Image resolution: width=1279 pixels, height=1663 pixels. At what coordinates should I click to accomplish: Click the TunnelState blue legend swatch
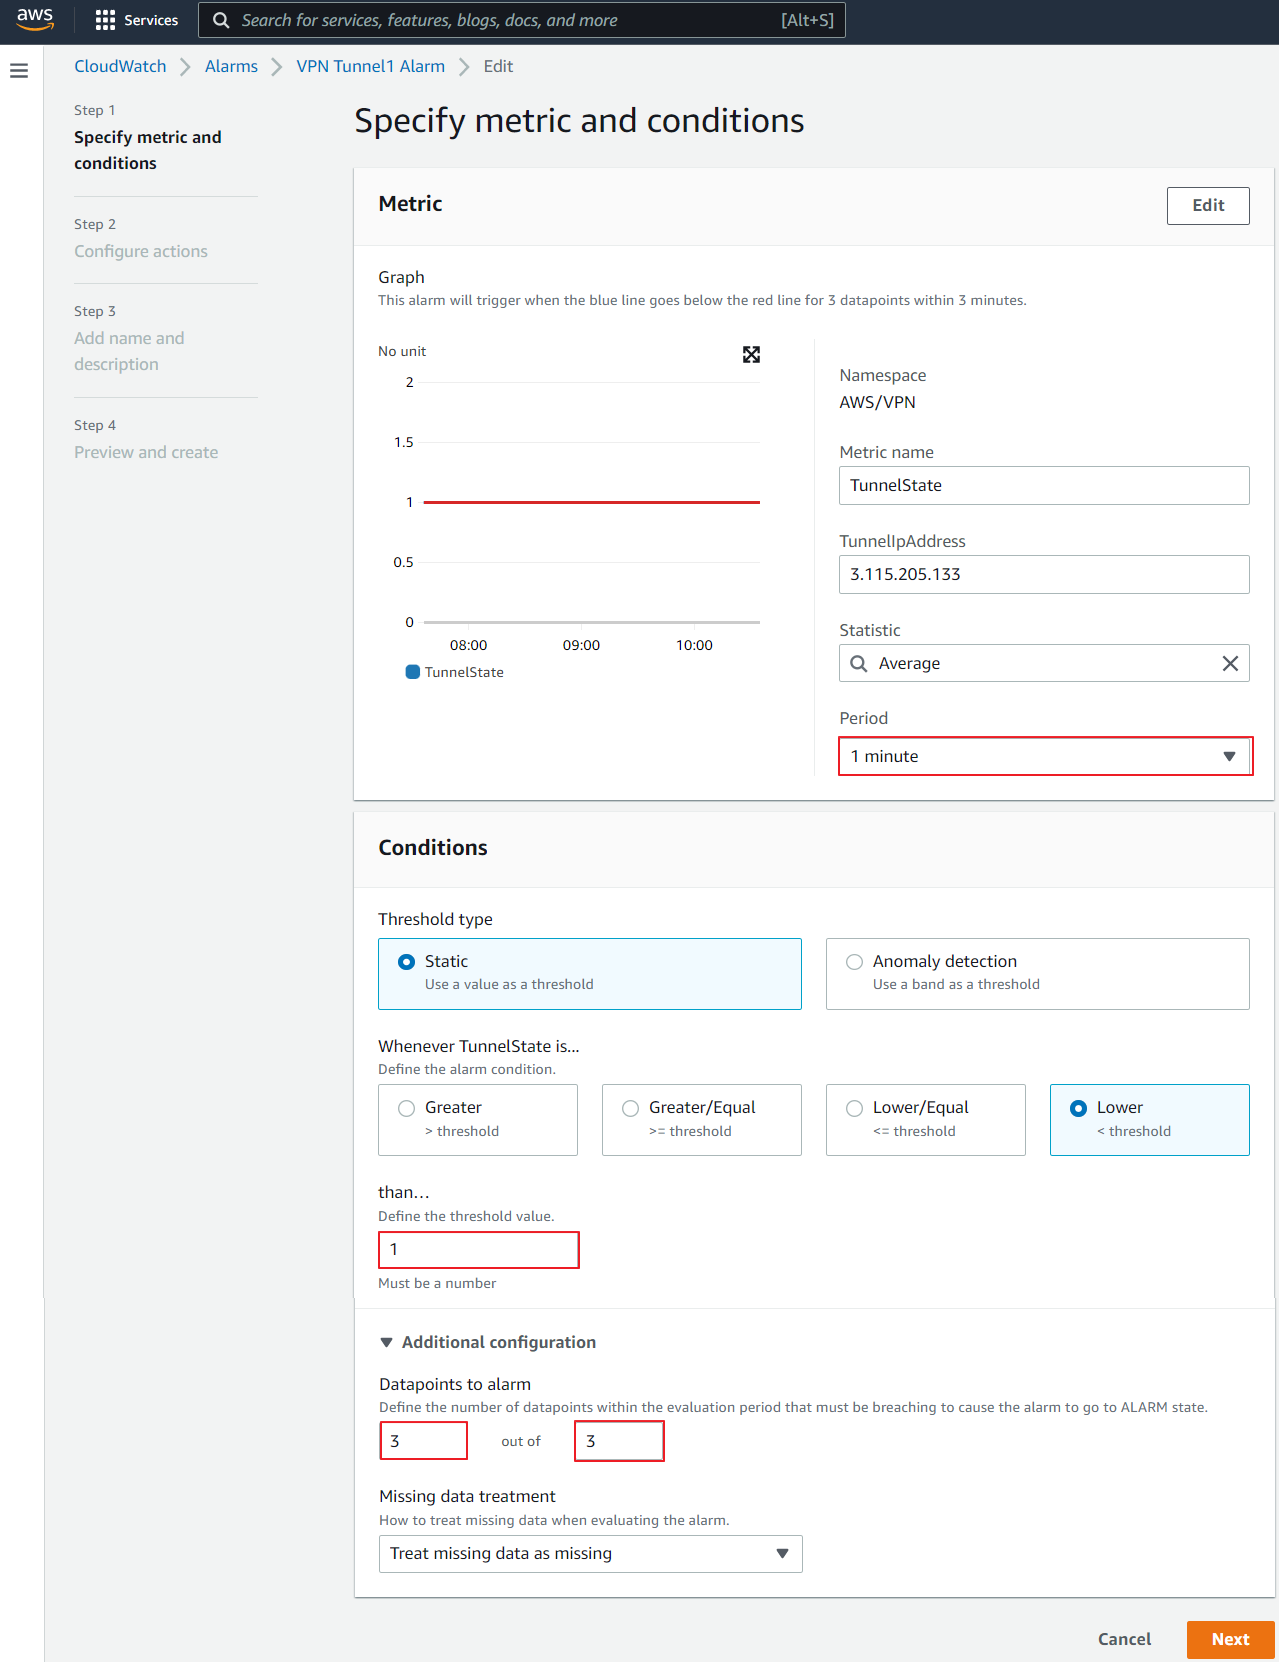[412, 672]
